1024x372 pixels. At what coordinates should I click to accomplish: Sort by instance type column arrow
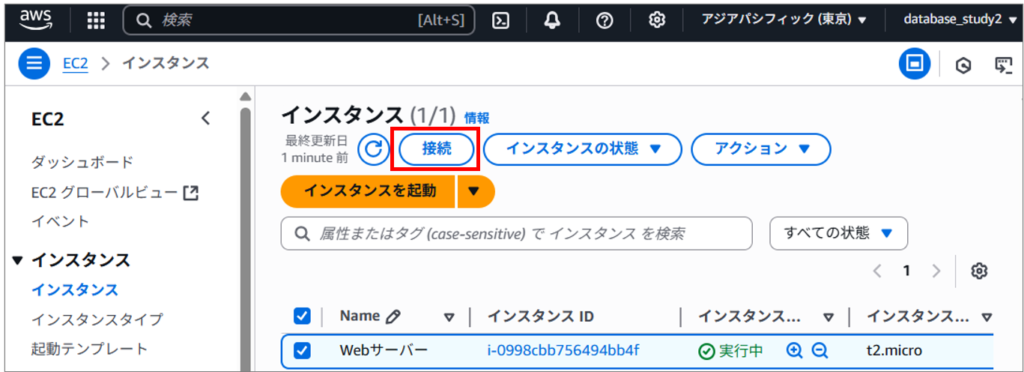986,317
